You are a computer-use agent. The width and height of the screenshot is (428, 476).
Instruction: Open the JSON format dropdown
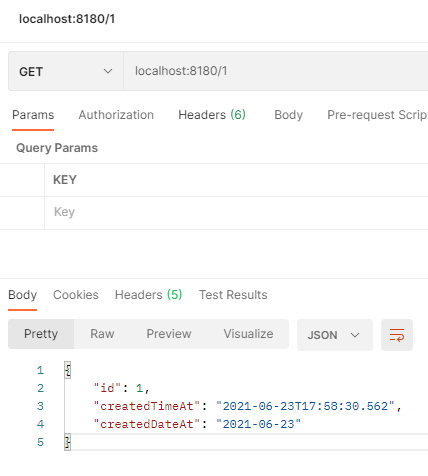(x=335, y=335)
